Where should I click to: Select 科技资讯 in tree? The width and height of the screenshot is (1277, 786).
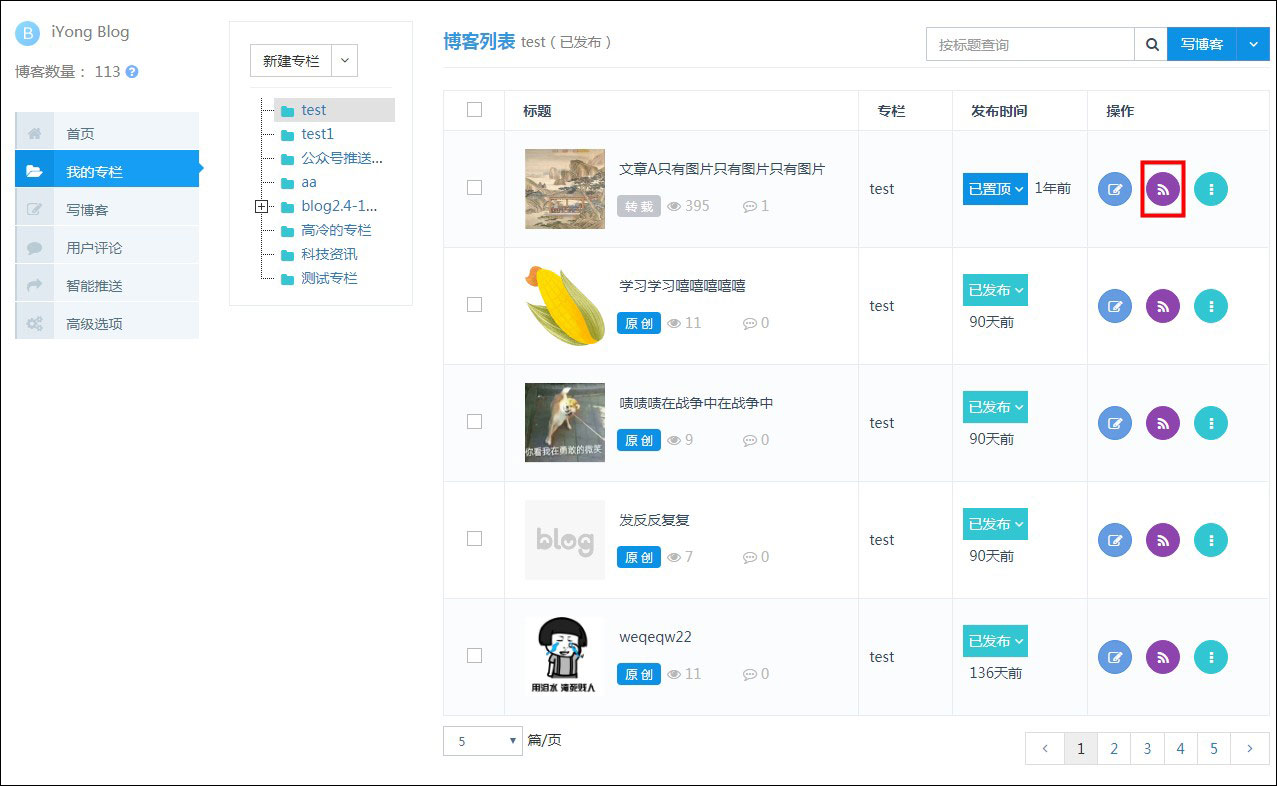329,254
